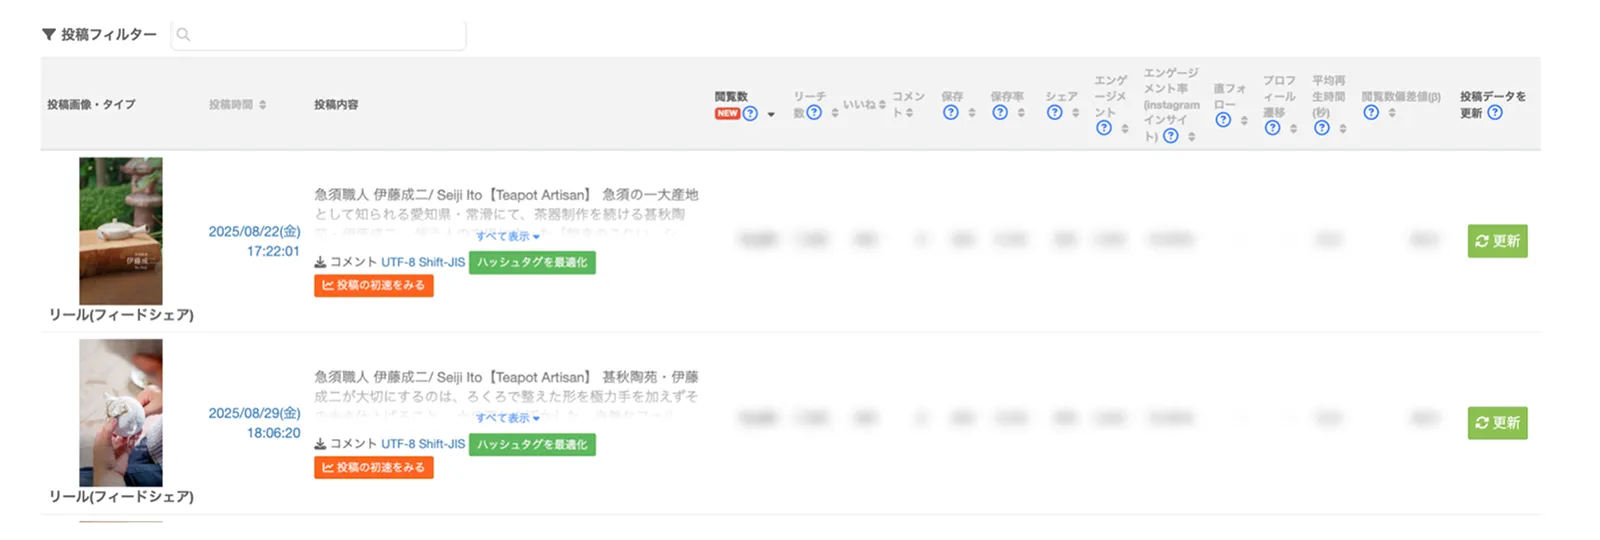Toggle sort arrows for コメント column
The image size is (1600, 540).
point(909,112)
